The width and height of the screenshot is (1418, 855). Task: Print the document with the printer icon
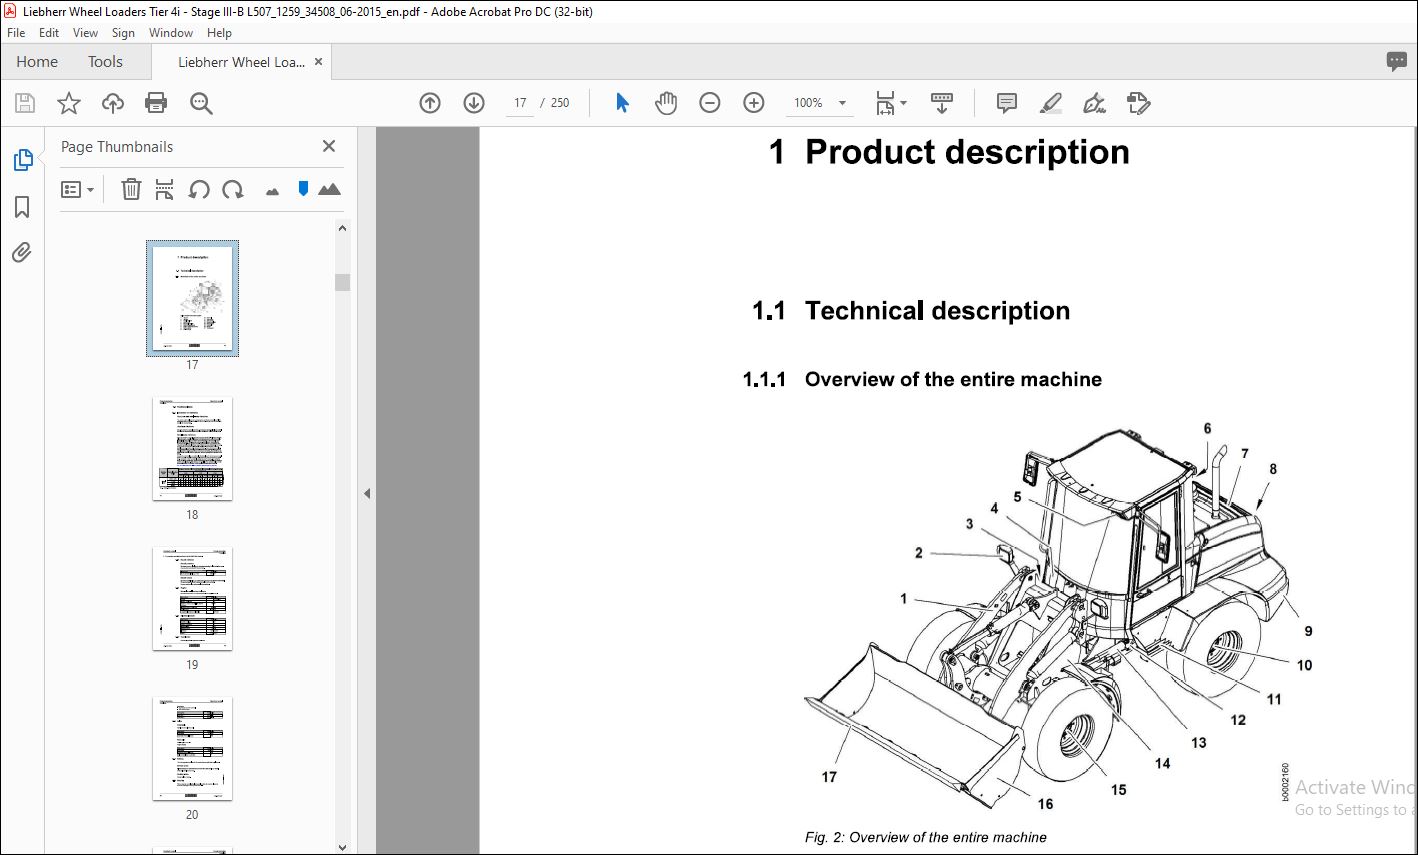click(x=156, y=103)
